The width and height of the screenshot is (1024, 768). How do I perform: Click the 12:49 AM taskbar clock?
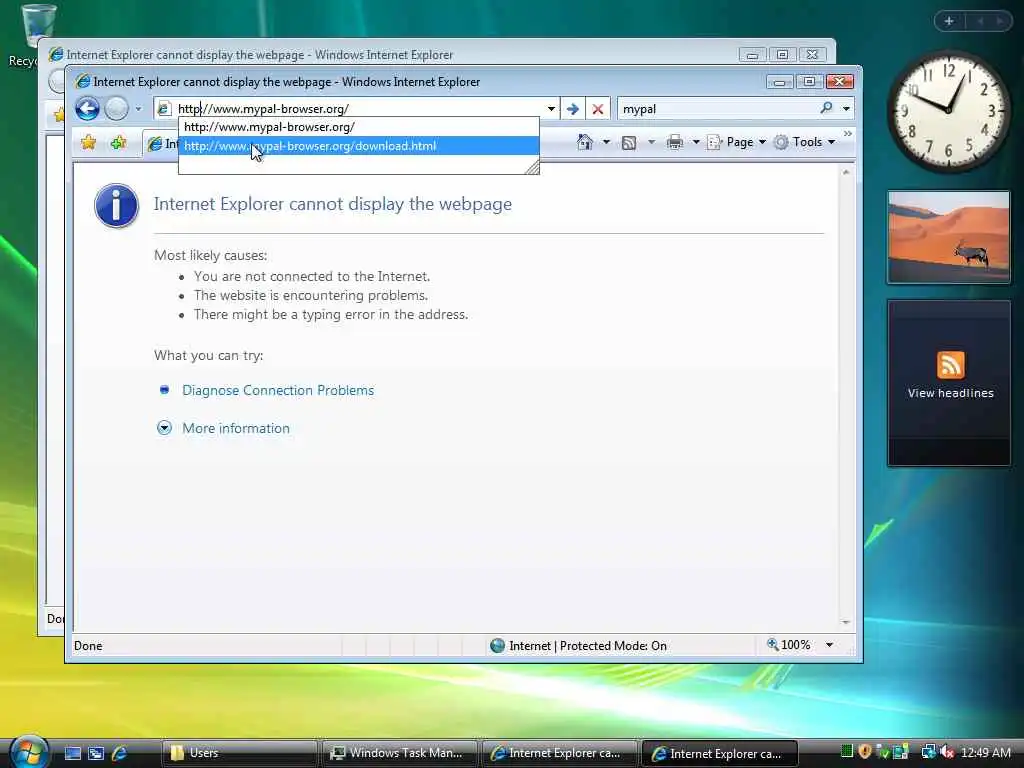click(x=985, y=752)
